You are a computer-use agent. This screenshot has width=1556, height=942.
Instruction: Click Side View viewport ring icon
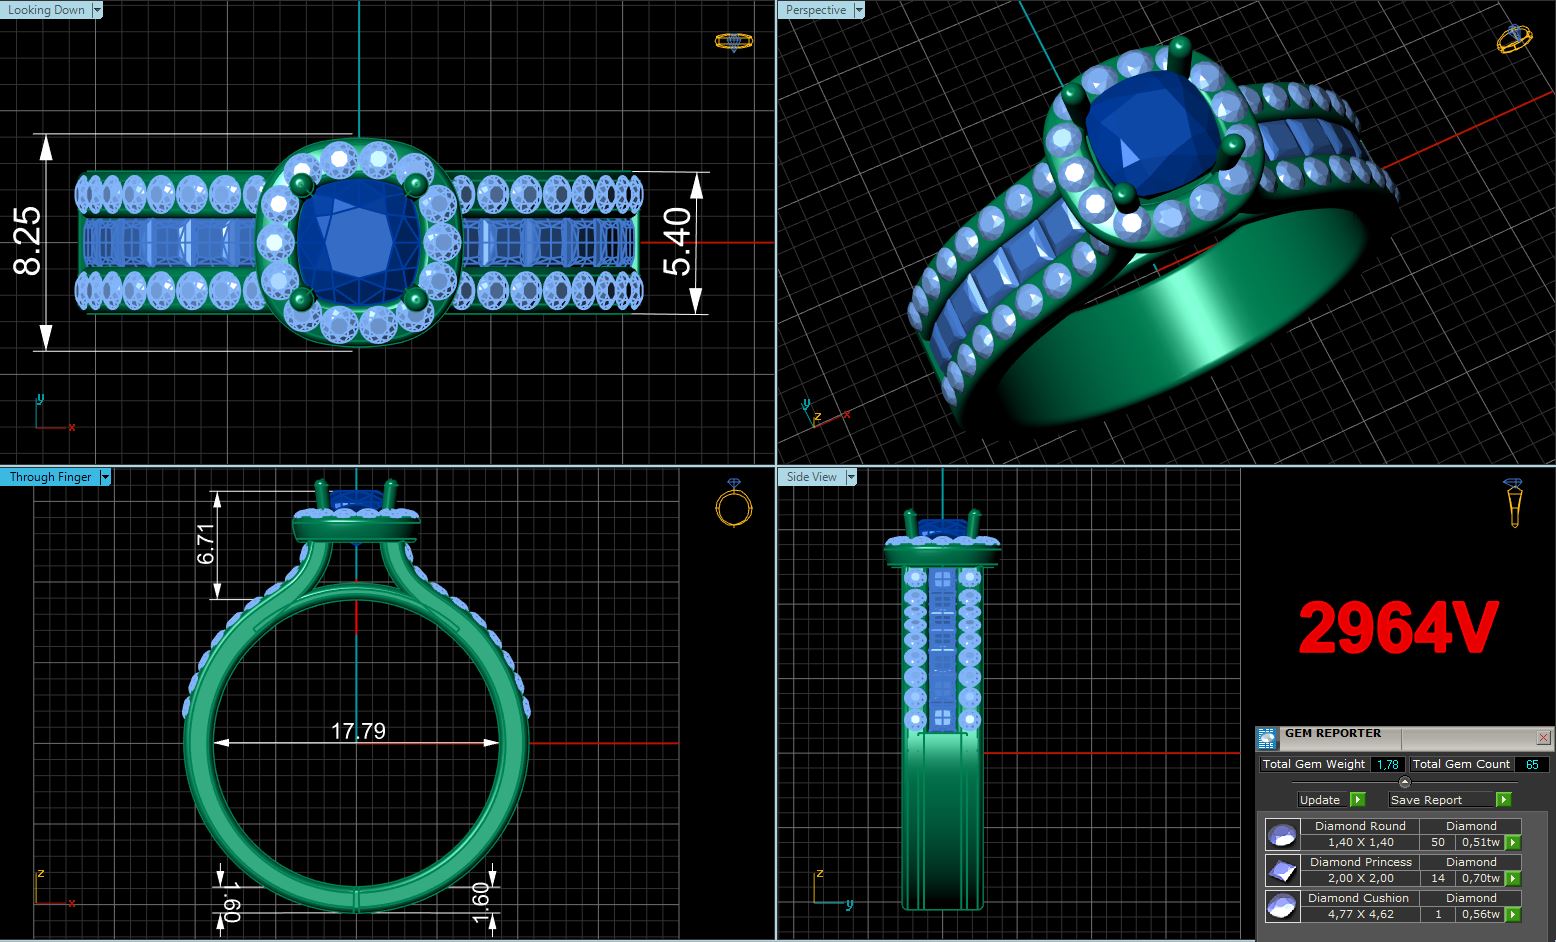coord(1514,502)
